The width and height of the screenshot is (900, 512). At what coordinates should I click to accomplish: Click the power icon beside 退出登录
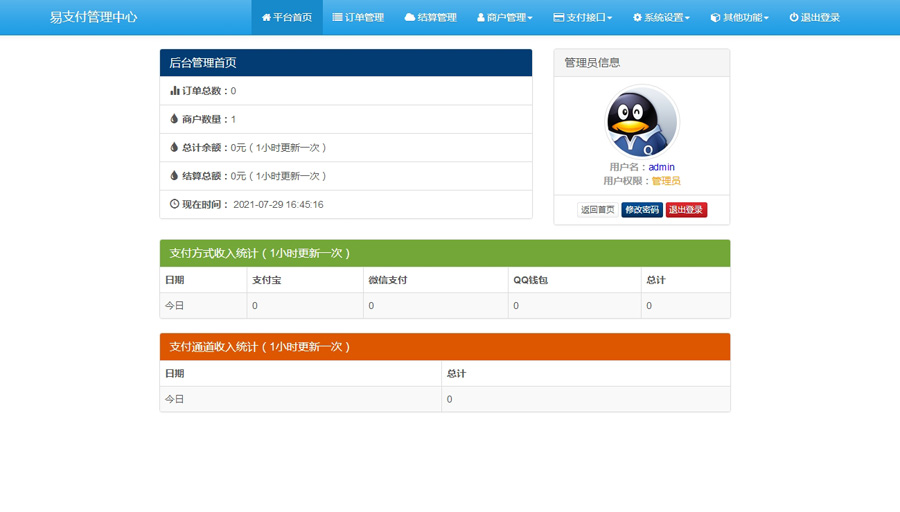coord(794,18)
